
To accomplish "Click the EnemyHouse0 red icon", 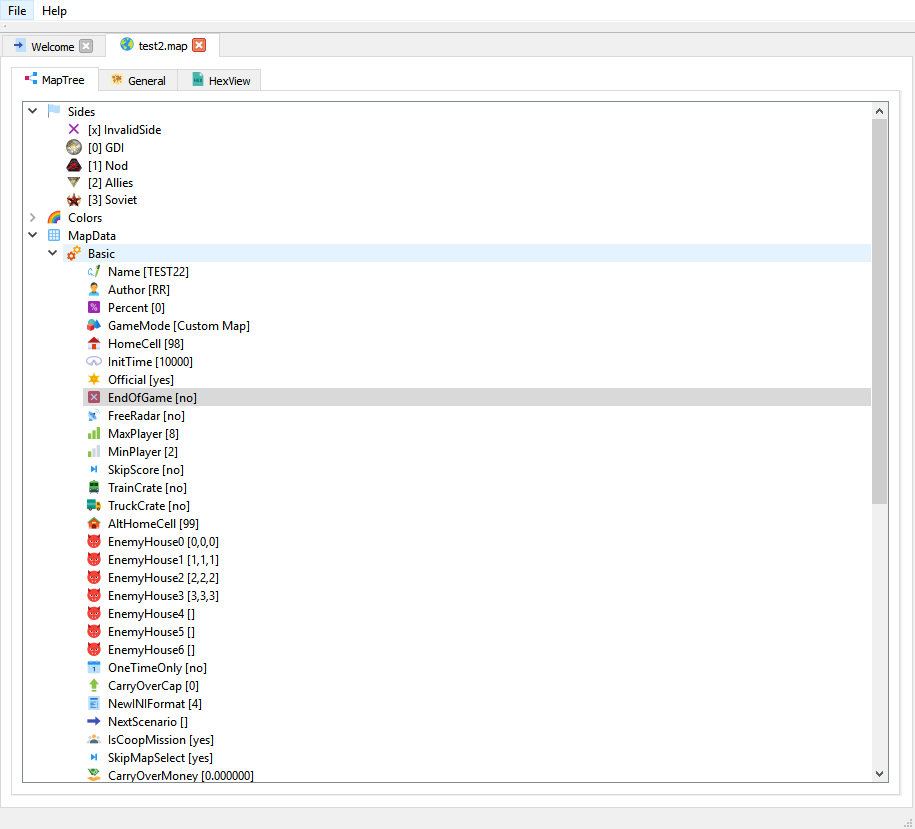I will (x=93, y=541).
